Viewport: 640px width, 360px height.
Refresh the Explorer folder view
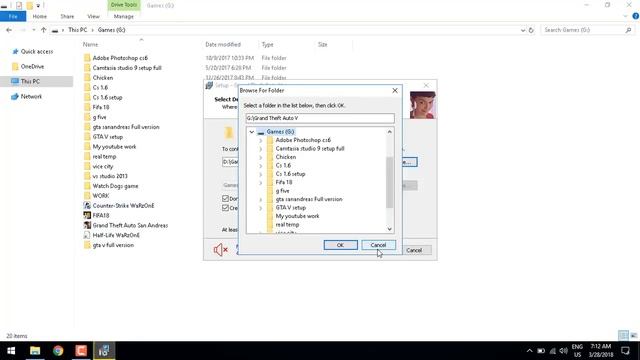(531, 30)
